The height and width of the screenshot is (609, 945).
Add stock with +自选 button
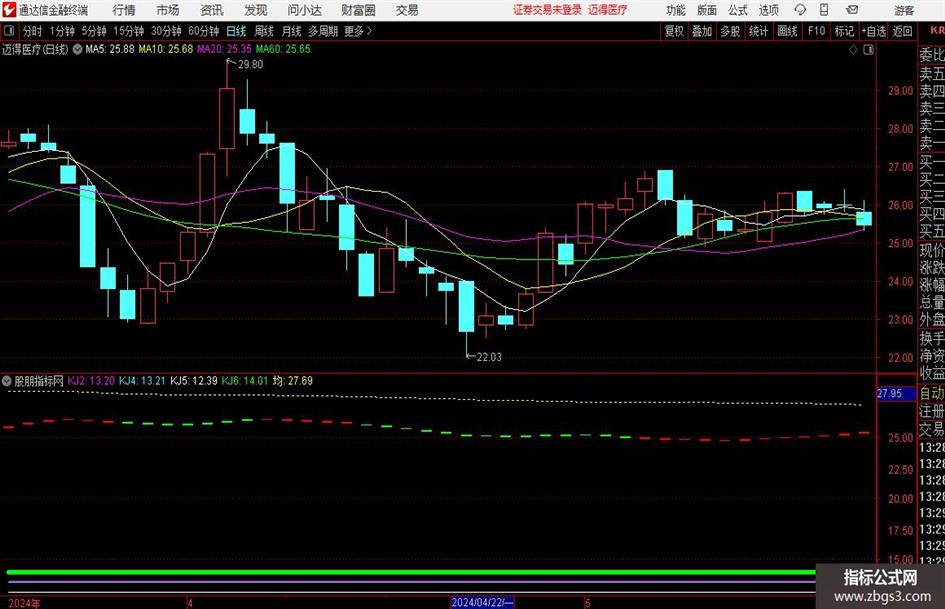coord(873,31)
